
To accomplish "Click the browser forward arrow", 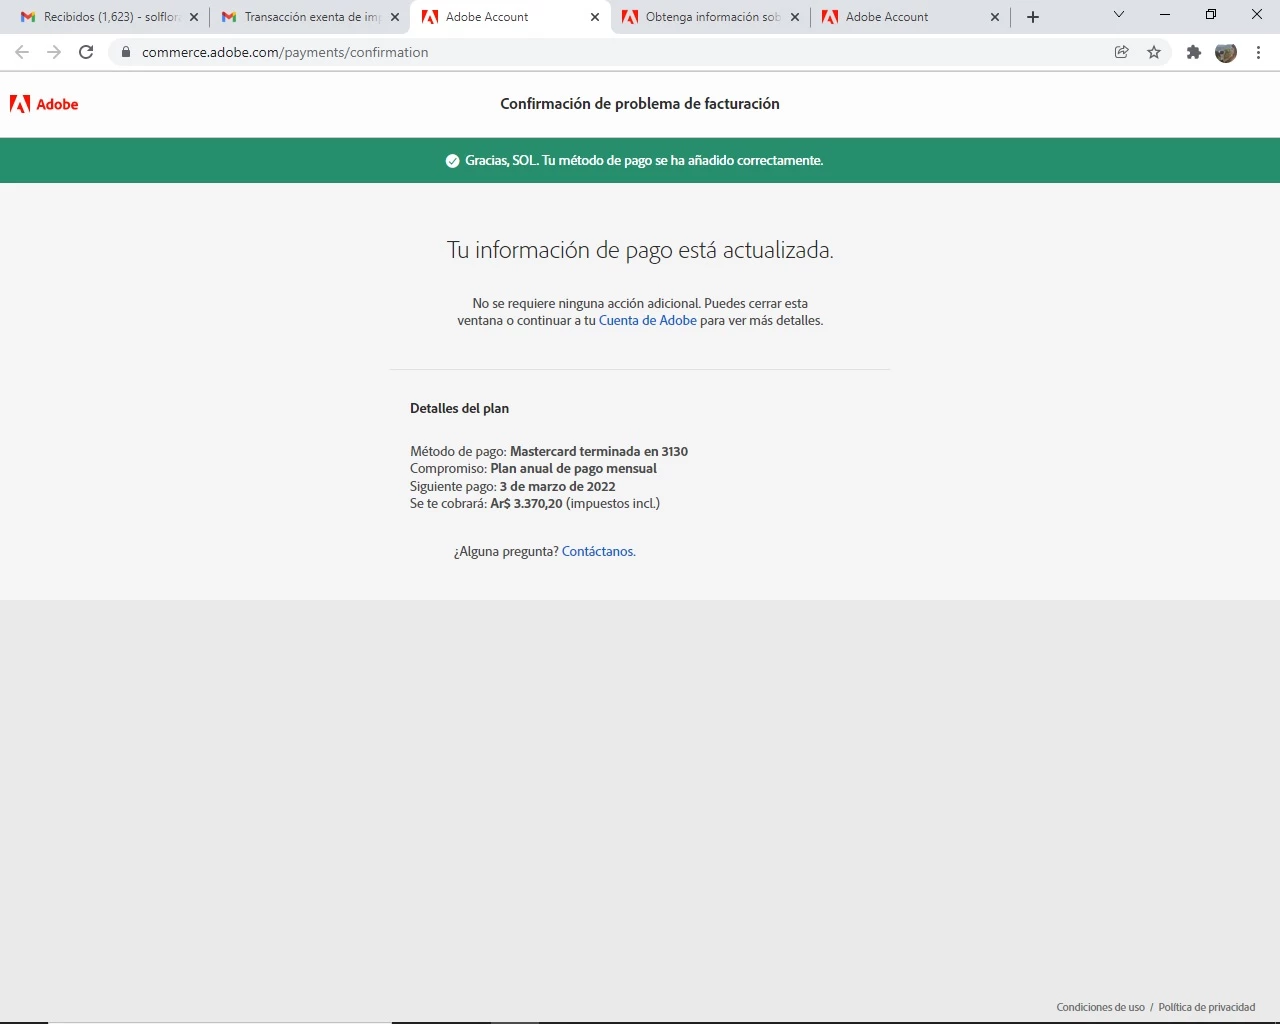I will (54, 52).
